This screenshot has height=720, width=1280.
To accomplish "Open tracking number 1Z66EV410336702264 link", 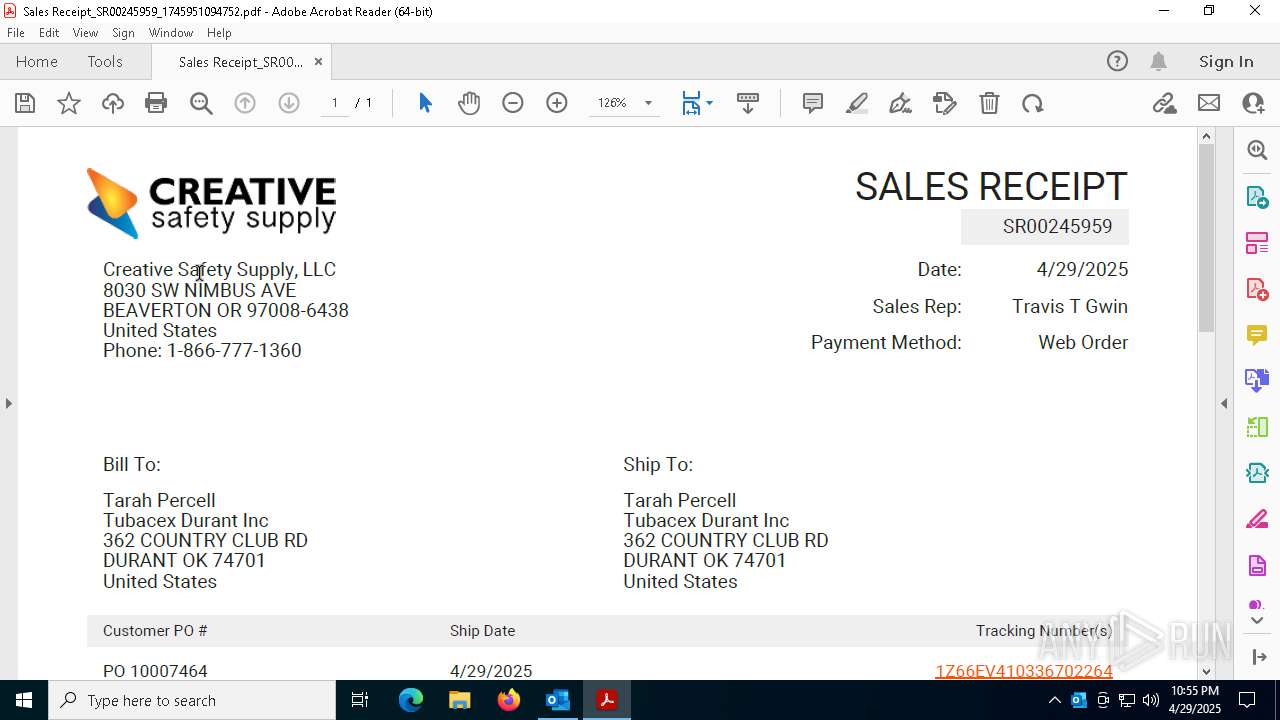I will pos(1024,671).
